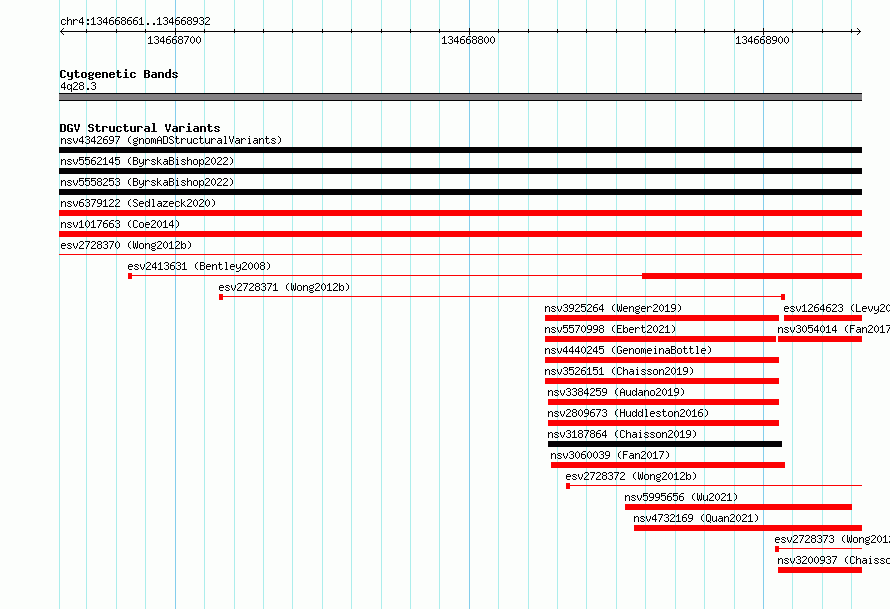The height and width of the screenshot is (609, 890).
Task: Select nsv3384259 Audano2019 label
Action: [616, 392]
